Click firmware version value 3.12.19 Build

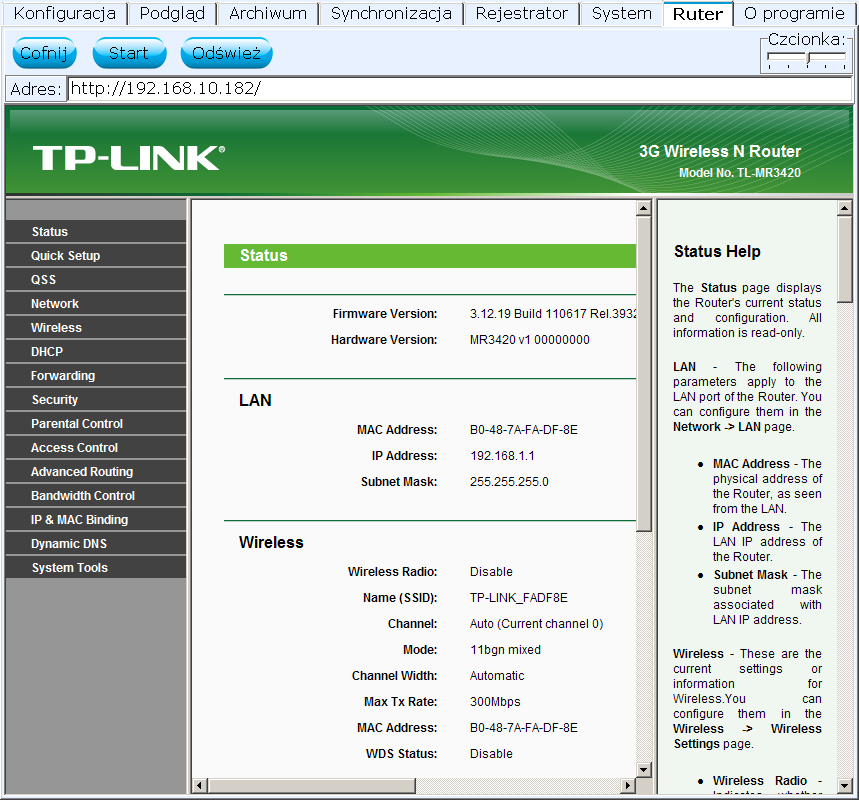pyautogui.click(x=553, y=314)
